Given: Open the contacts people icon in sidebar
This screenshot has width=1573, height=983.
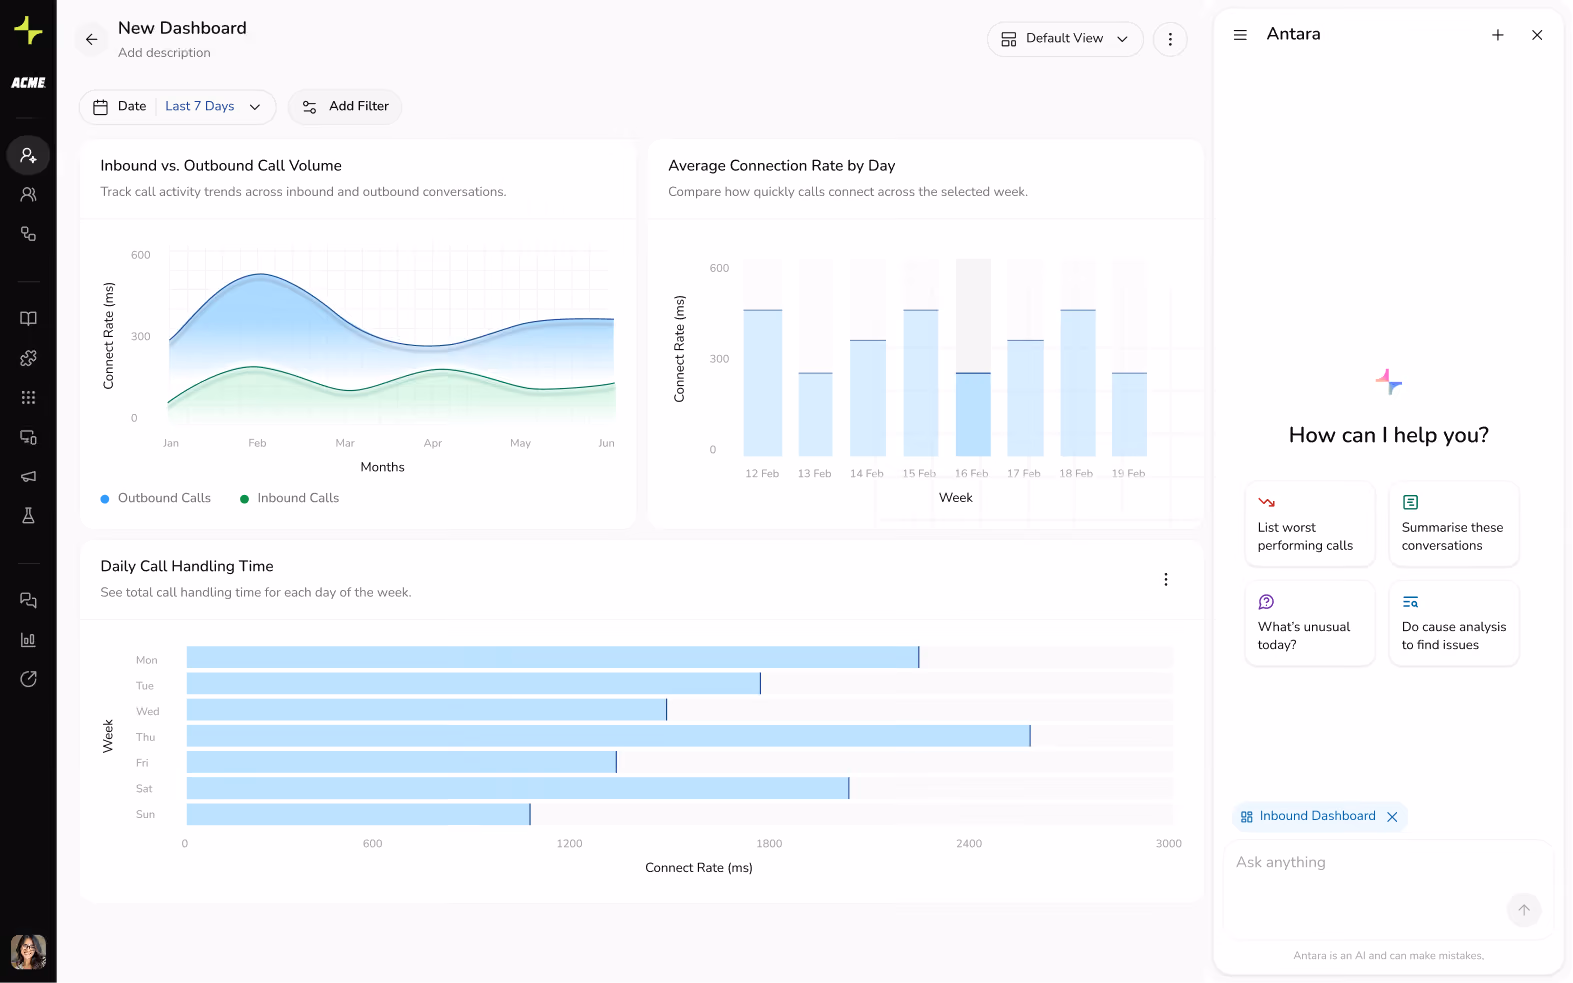Looking at the screenshot, I should [28, 195].
